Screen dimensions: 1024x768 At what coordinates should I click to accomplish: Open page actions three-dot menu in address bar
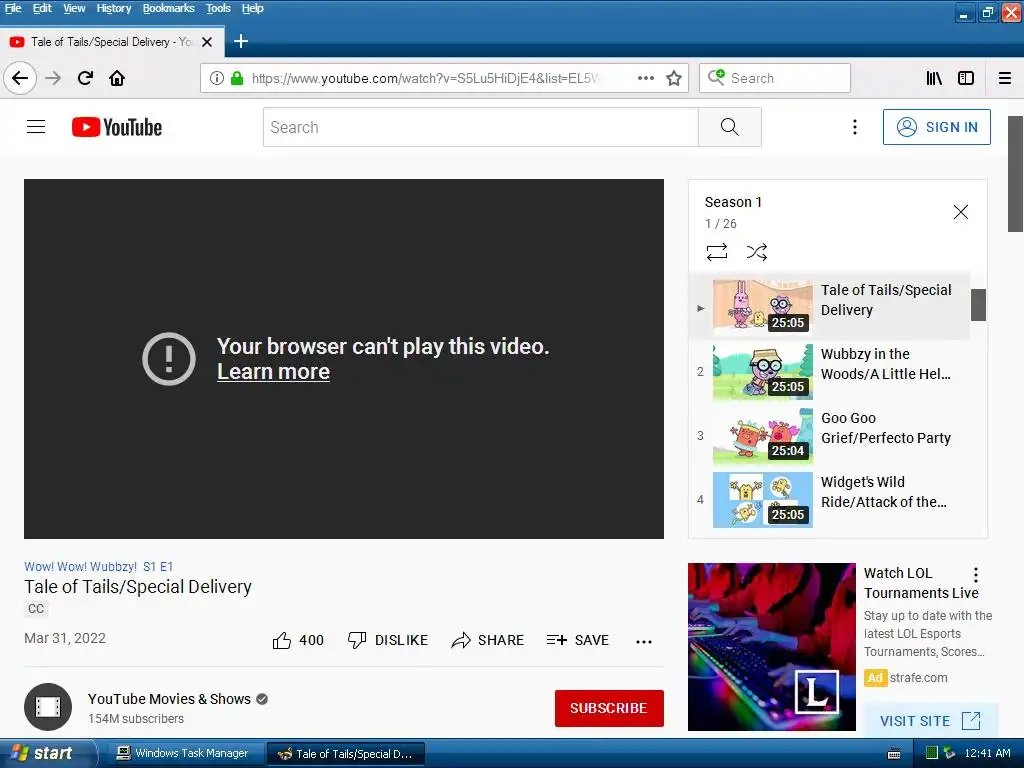pyautogui.click(x=646, y=78)
